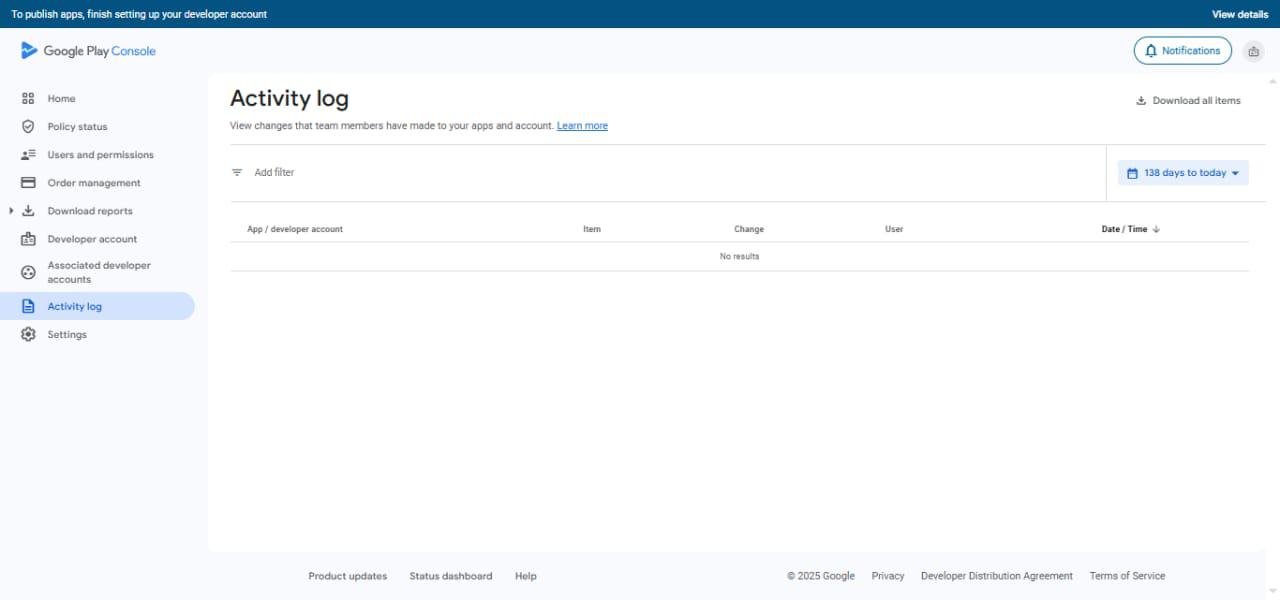Viewport: 1280px width, 600px height.
Task: Click the Activity log document icon
Action: pyautogui.click(x=28, y=307)
